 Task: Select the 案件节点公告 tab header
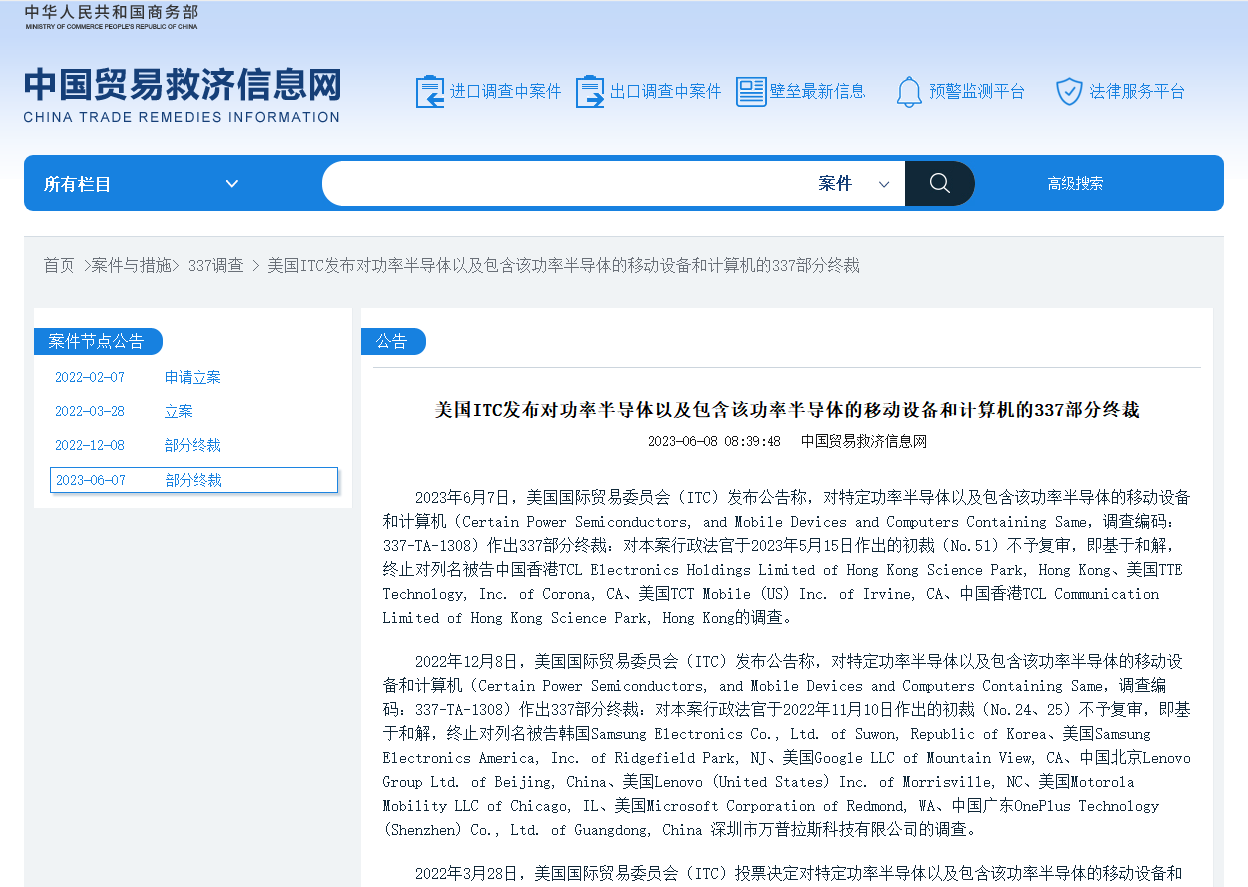(97, 341)
